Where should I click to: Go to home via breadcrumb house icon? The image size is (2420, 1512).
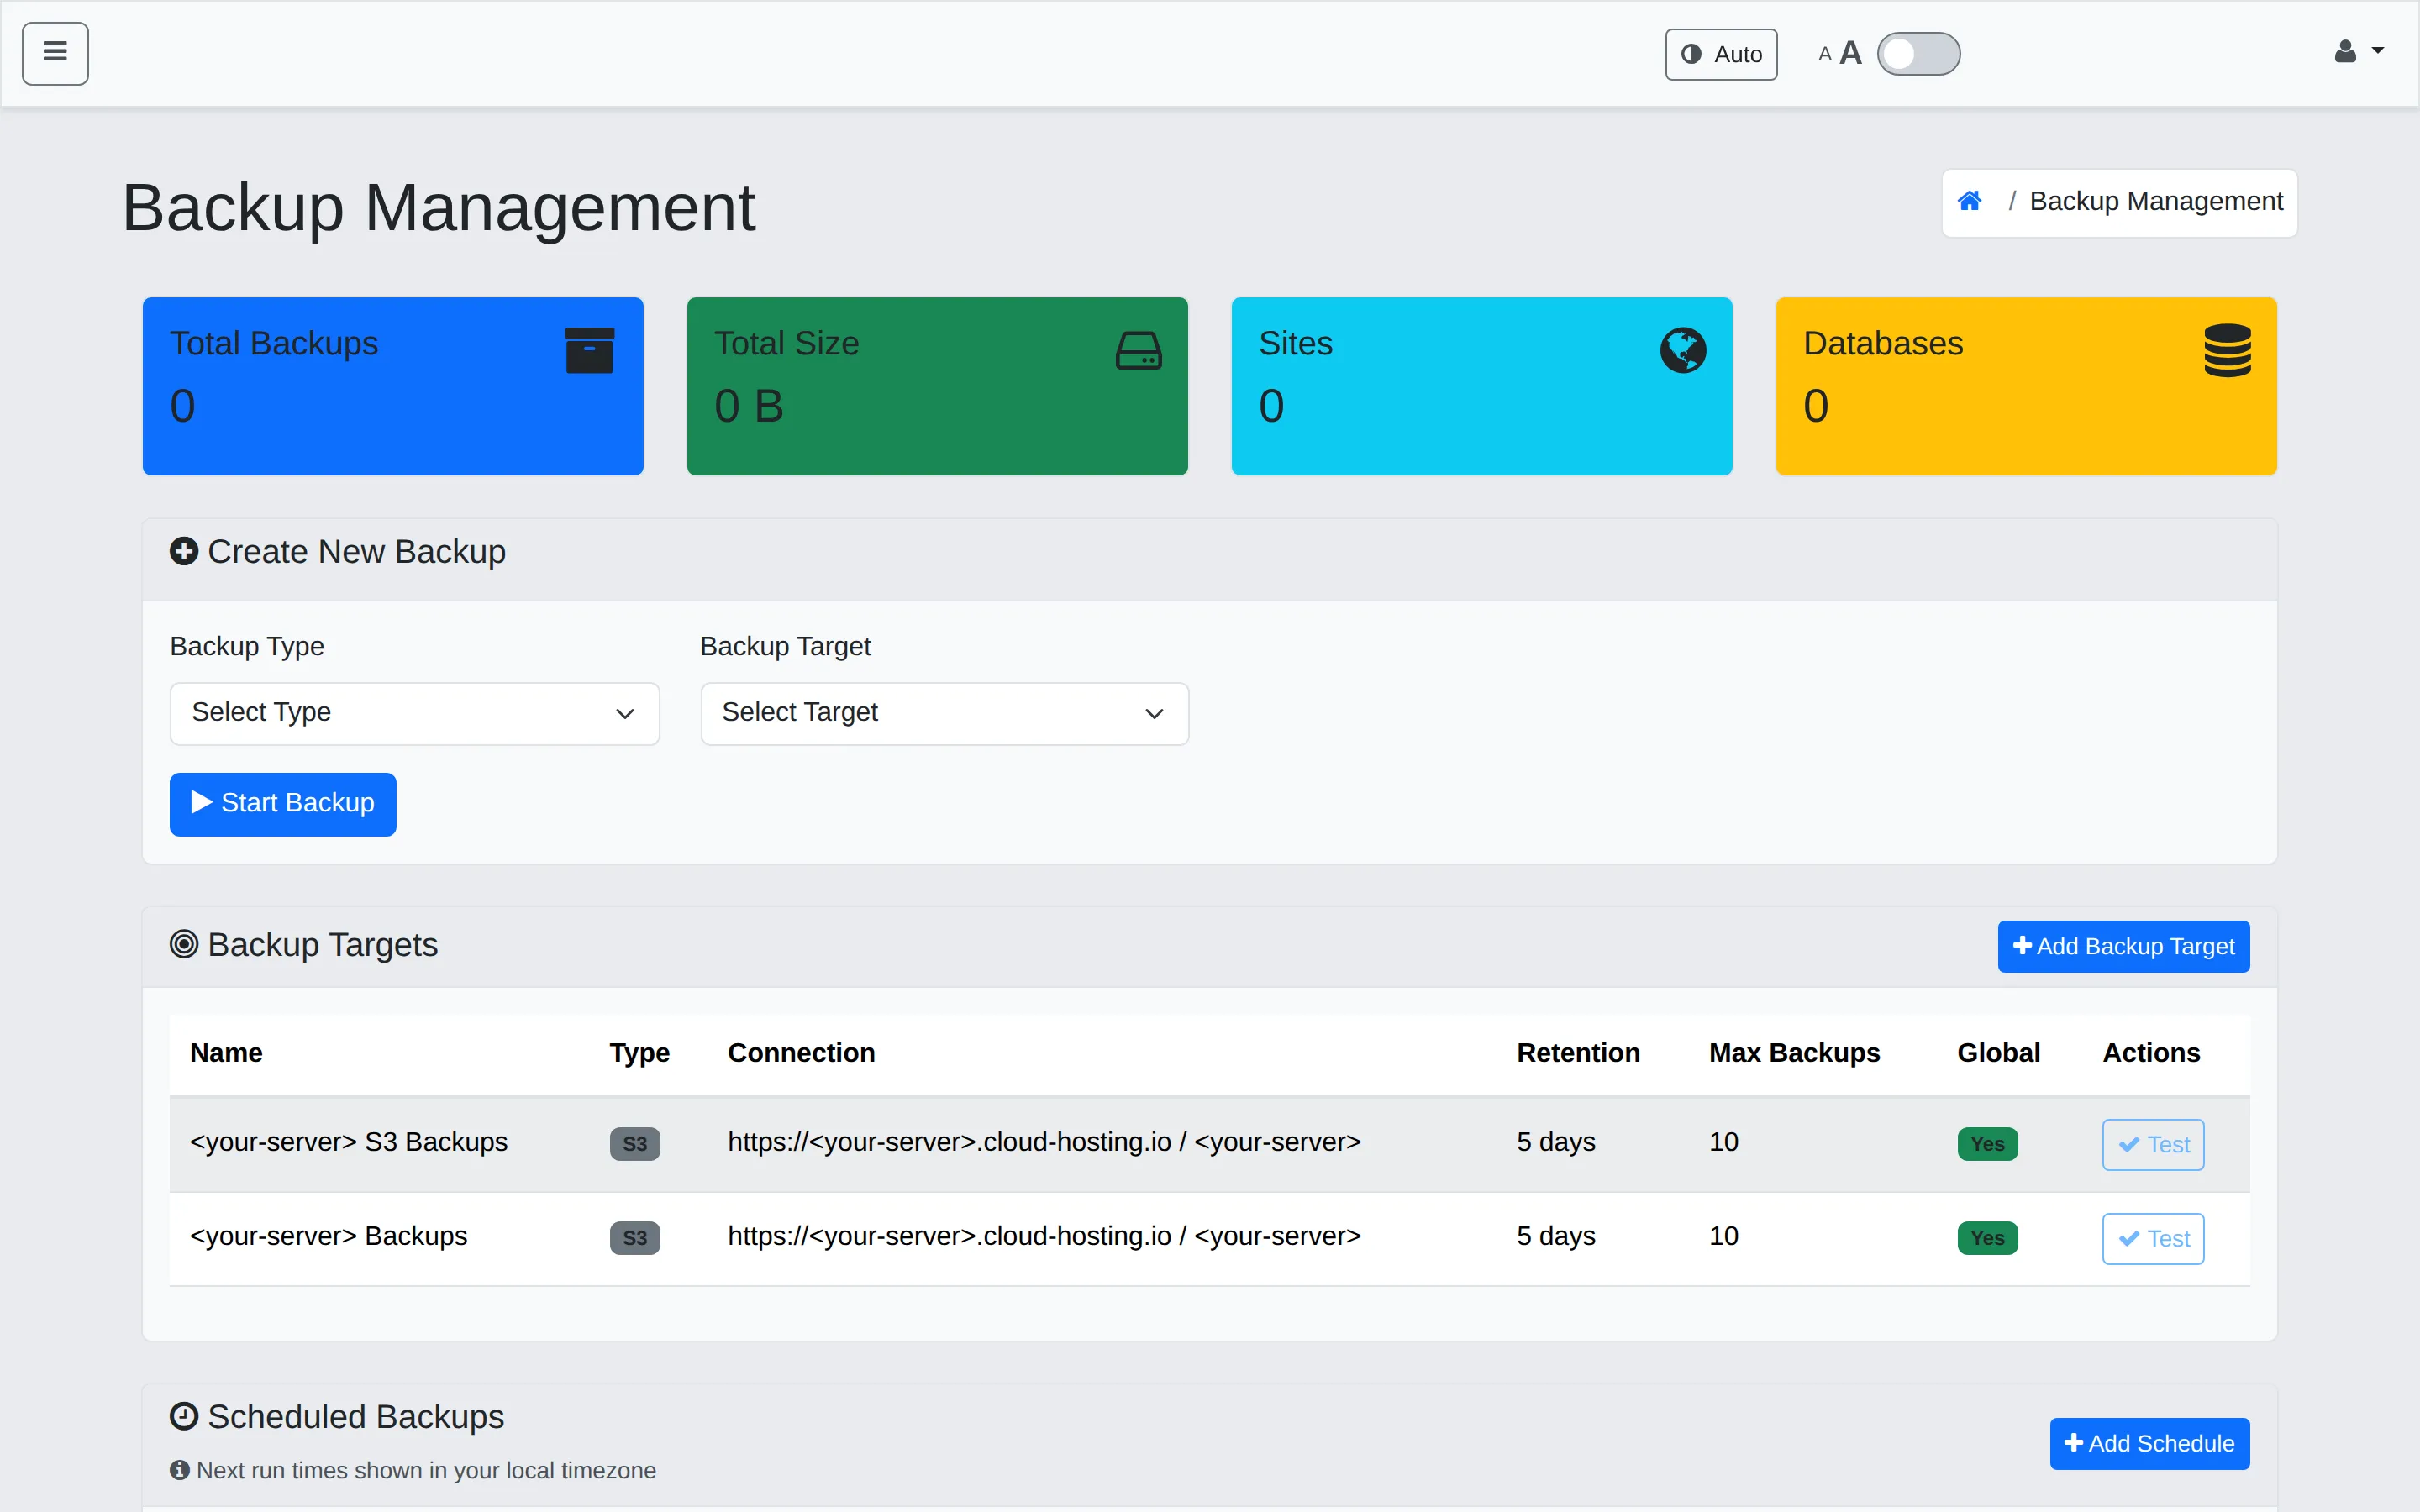click(x=1969, y=201)
